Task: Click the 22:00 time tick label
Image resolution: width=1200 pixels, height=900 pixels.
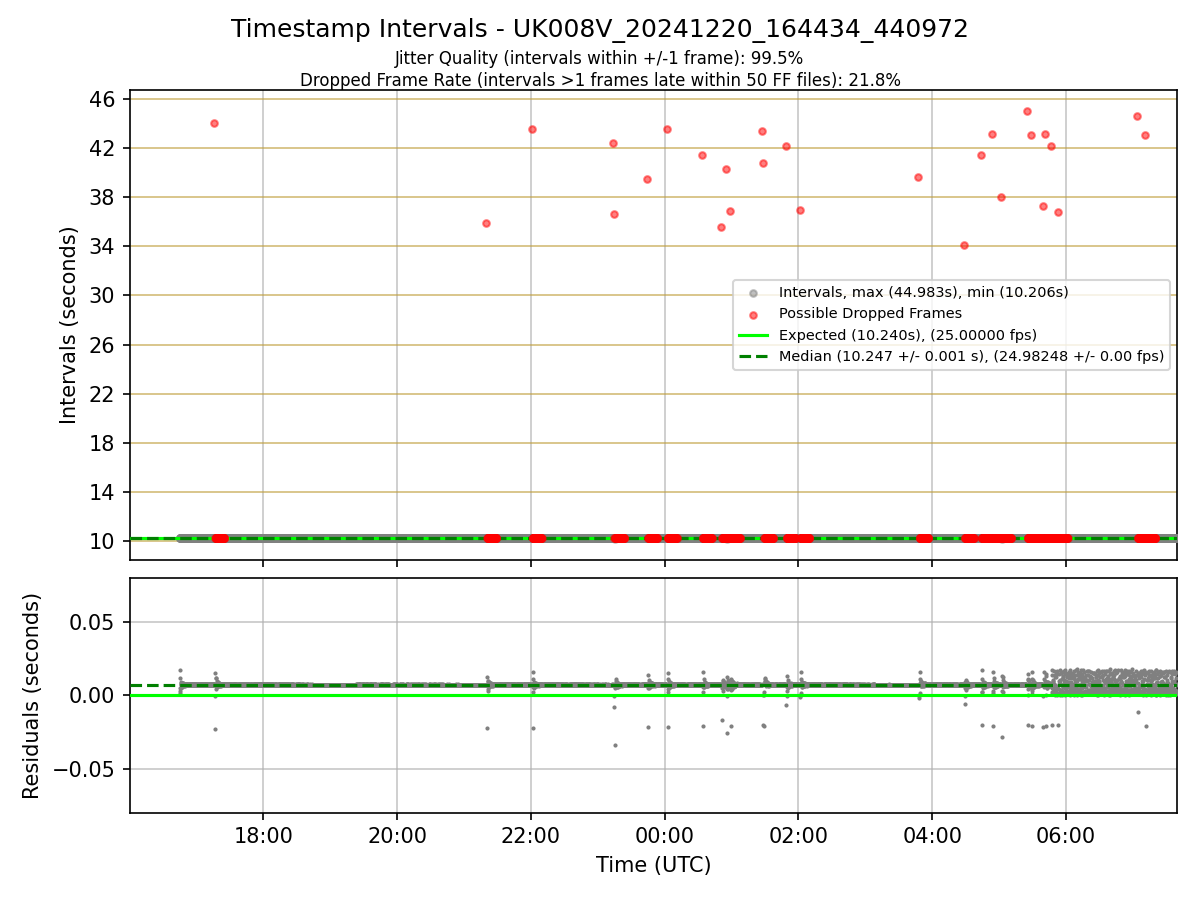Action: [531, 835]
